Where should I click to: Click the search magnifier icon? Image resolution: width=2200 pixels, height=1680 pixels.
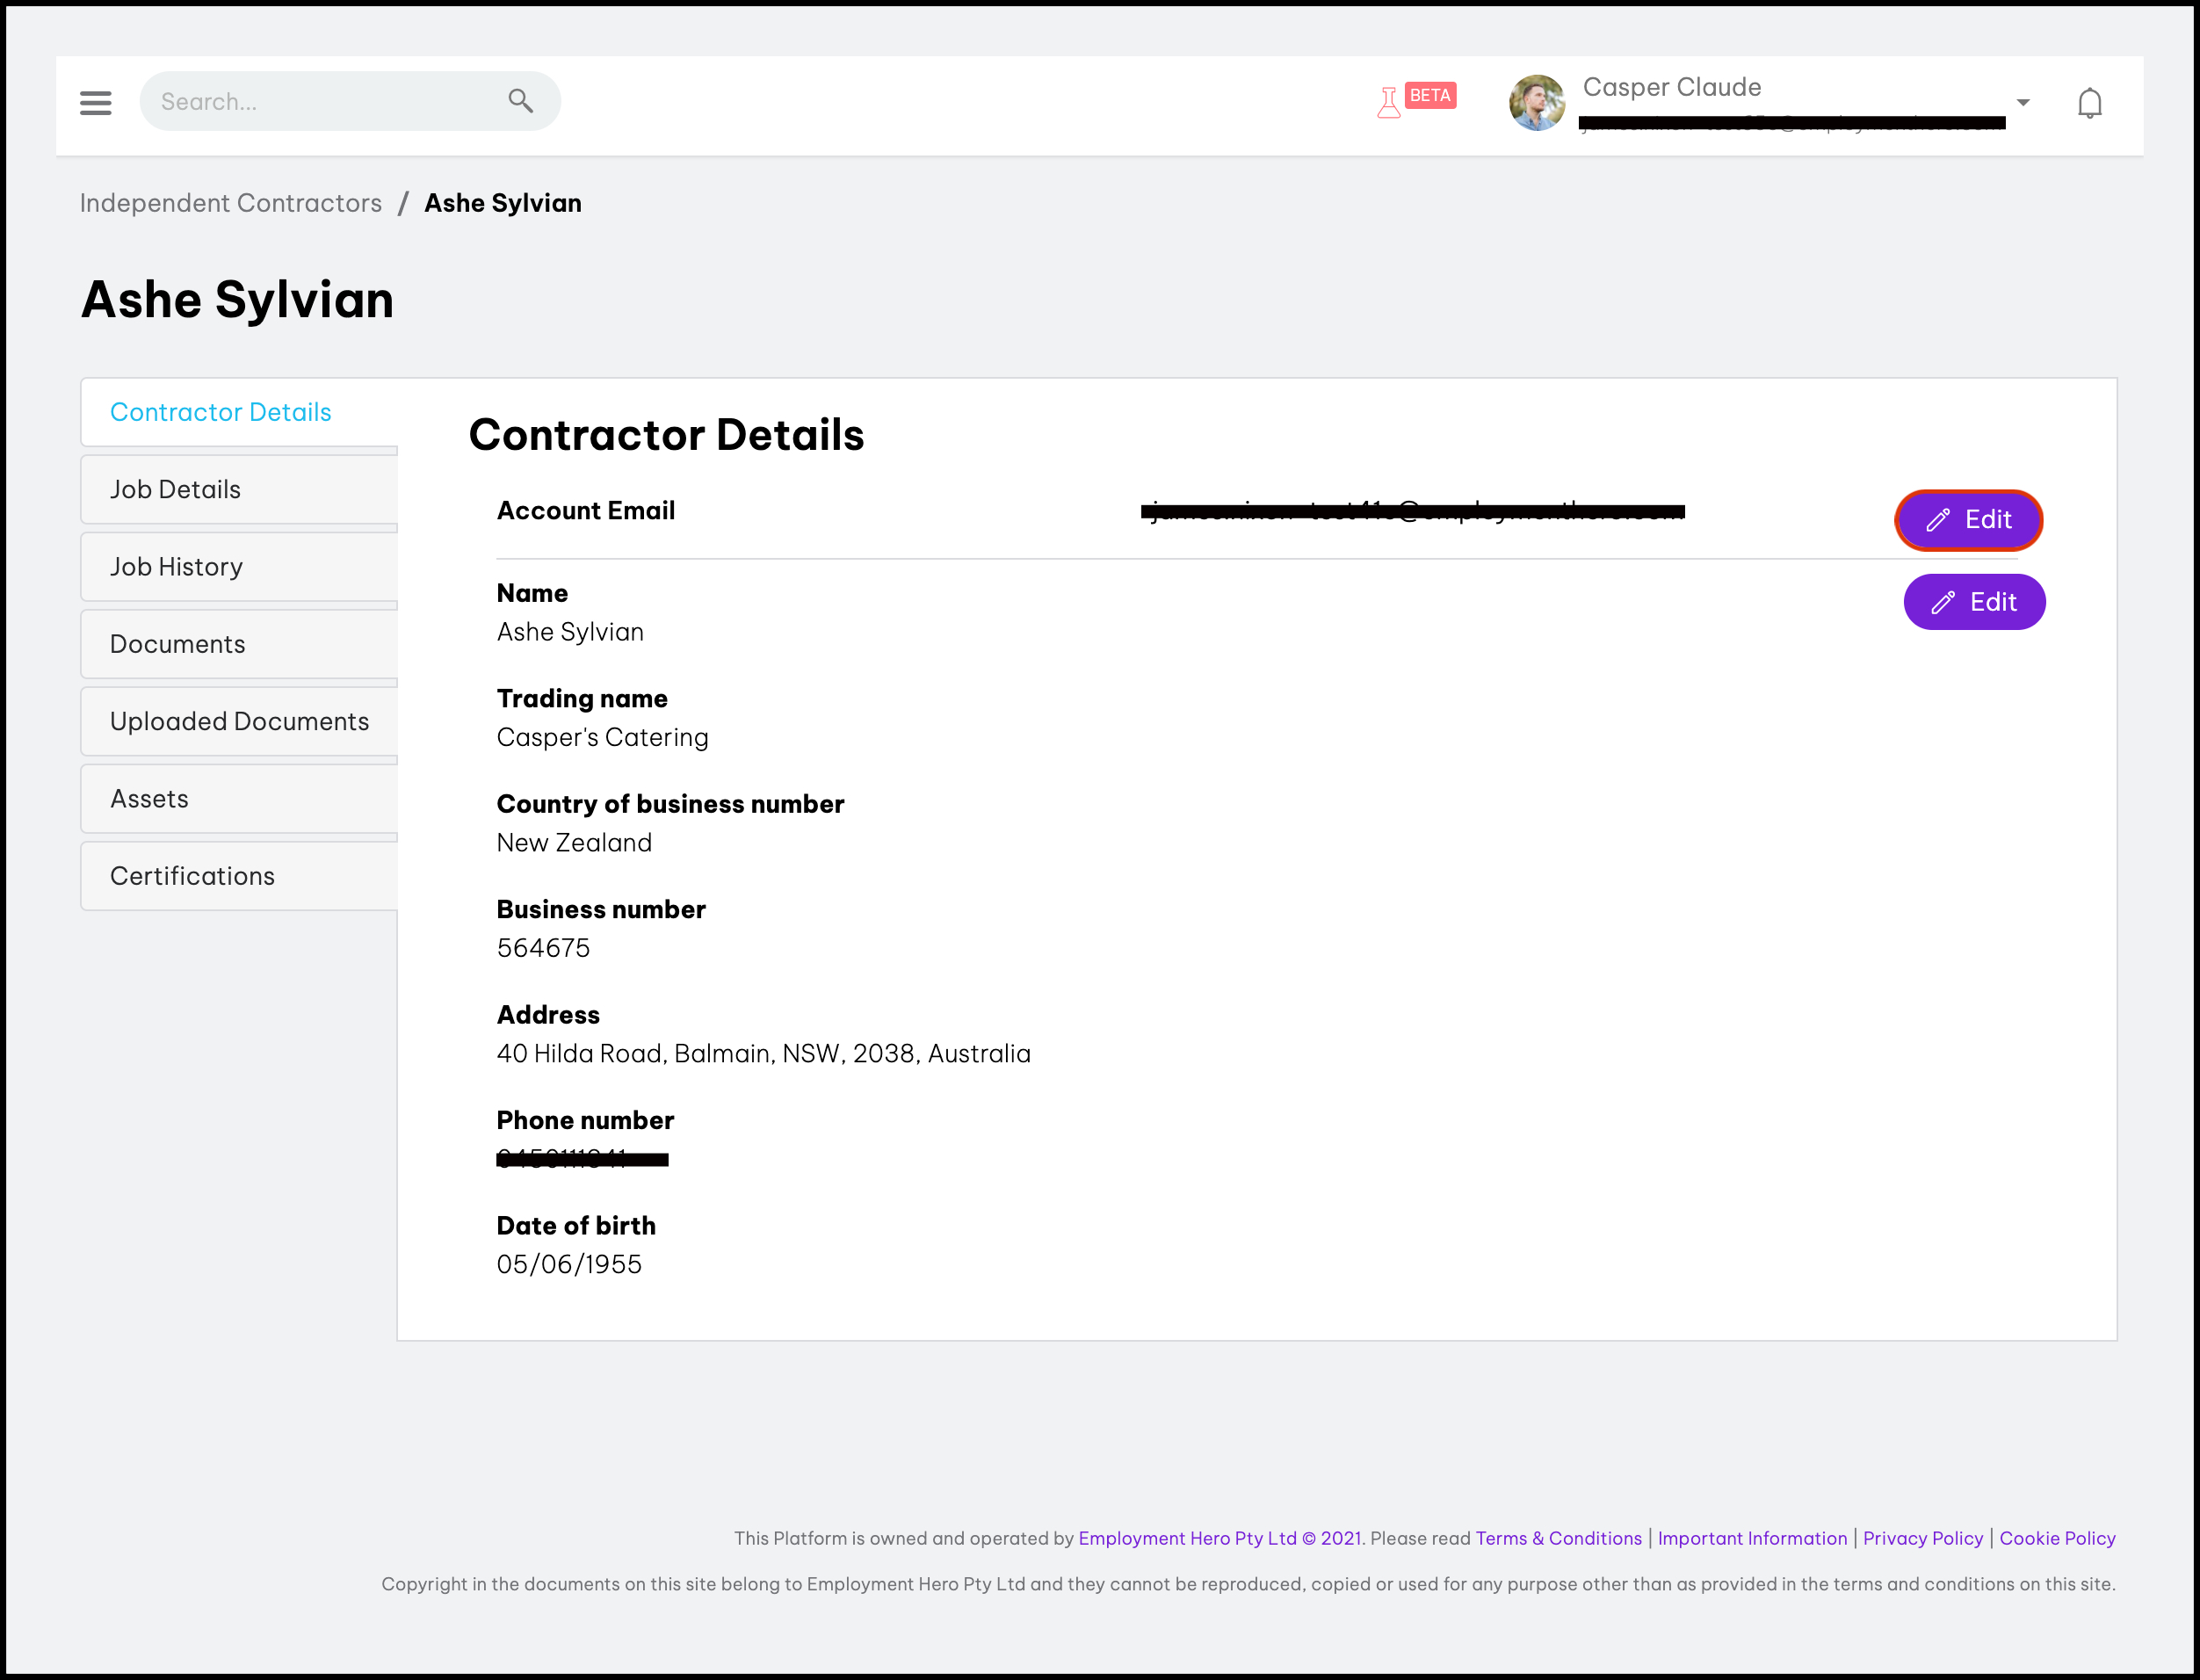coord(520,101)
